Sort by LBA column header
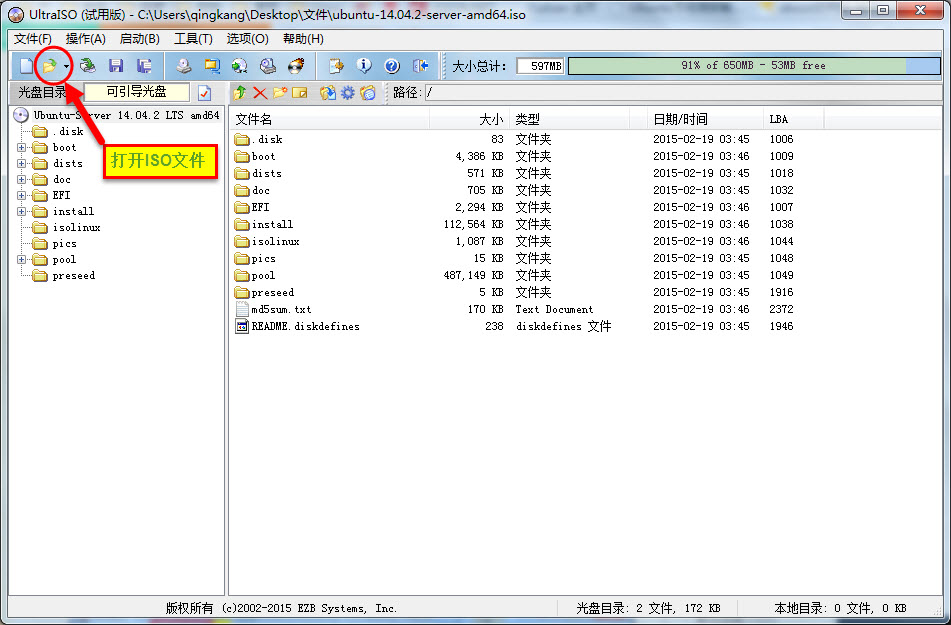Screen dimensions: 951x625 pyautogui.click(x=794, y=119)
